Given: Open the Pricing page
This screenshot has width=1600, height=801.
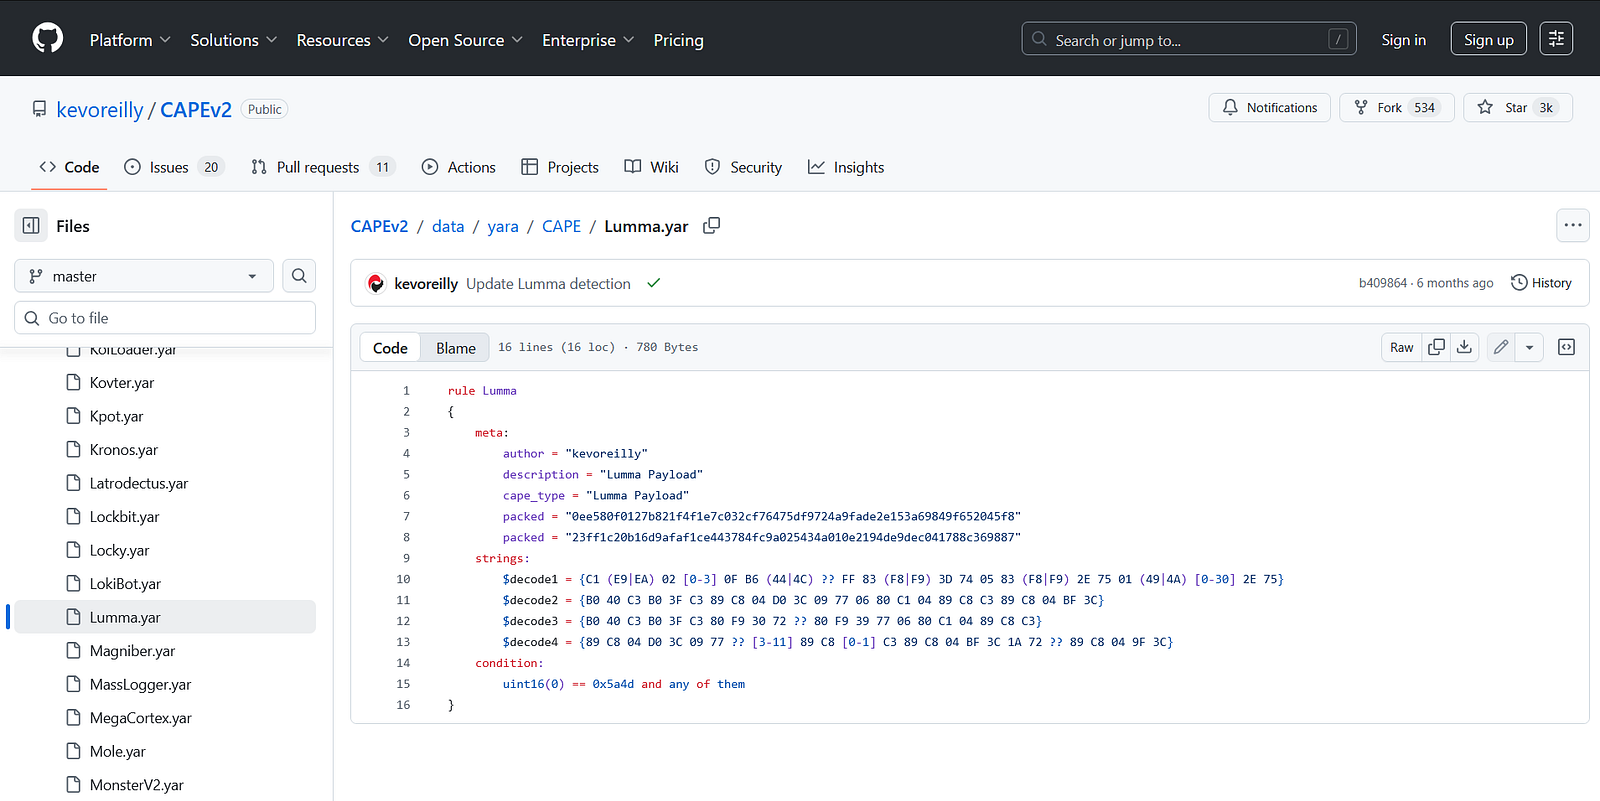Looking at the screenshot, I should pyautogui.click(x=679, y=40).
